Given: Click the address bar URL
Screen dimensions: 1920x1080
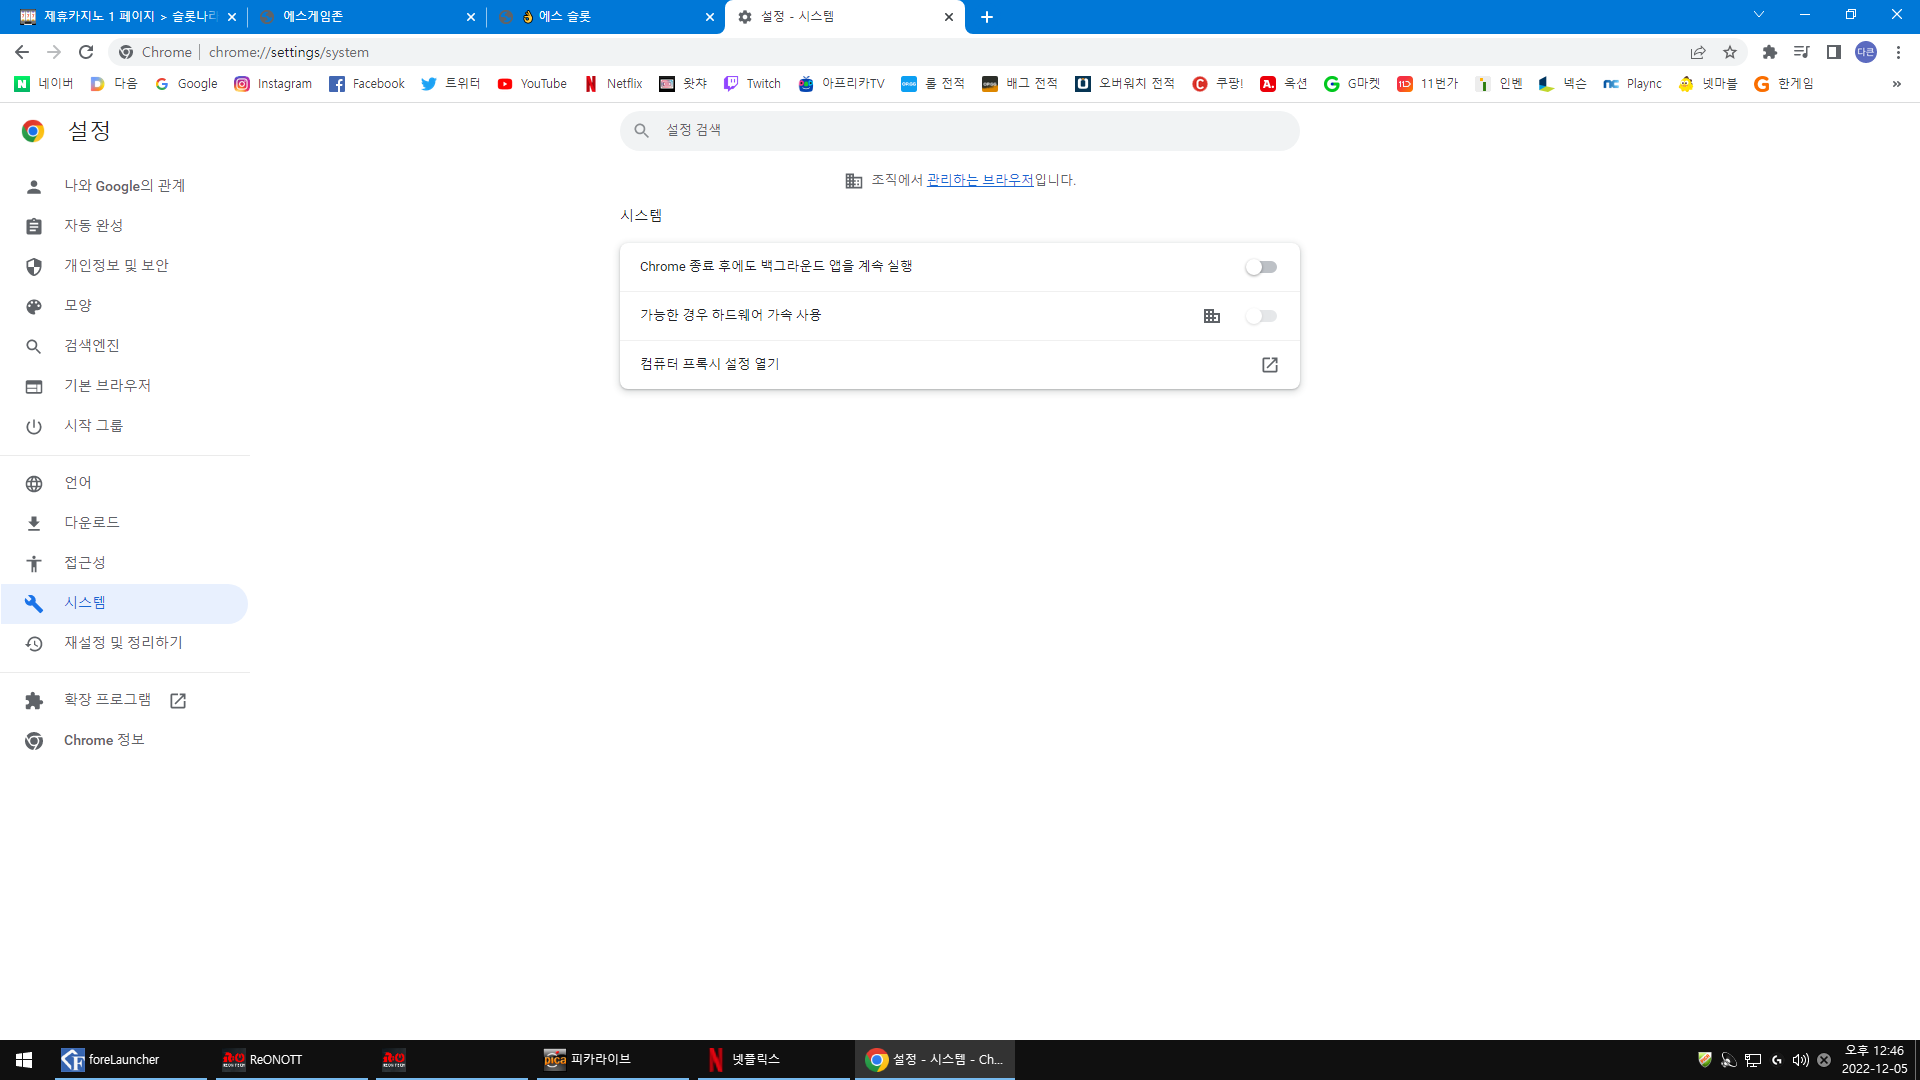Looking at the screenshot, I should (x=289, y=52).
